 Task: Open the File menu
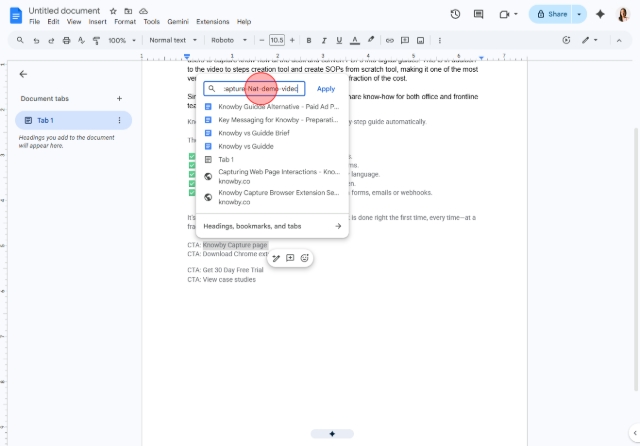pyautogui.click(x=34, y=22)
